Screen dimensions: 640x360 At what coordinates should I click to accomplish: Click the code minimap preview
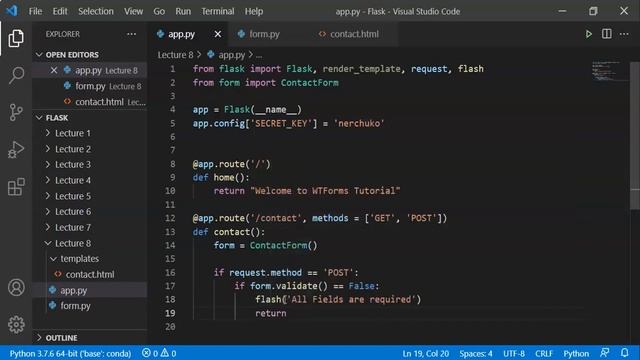click(x=609, y=71)
